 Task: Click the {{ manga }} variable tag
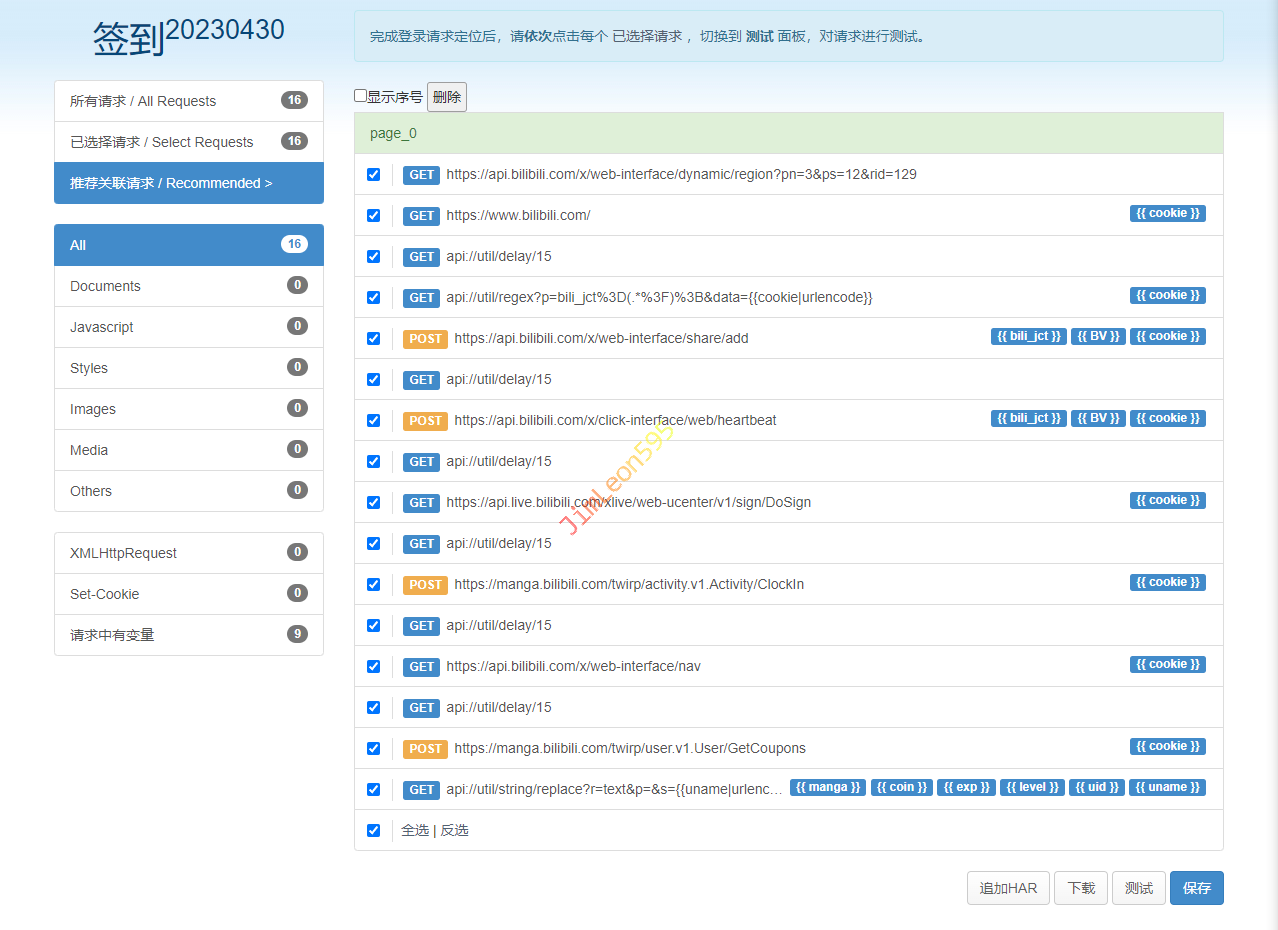click(x=828, y=788)
